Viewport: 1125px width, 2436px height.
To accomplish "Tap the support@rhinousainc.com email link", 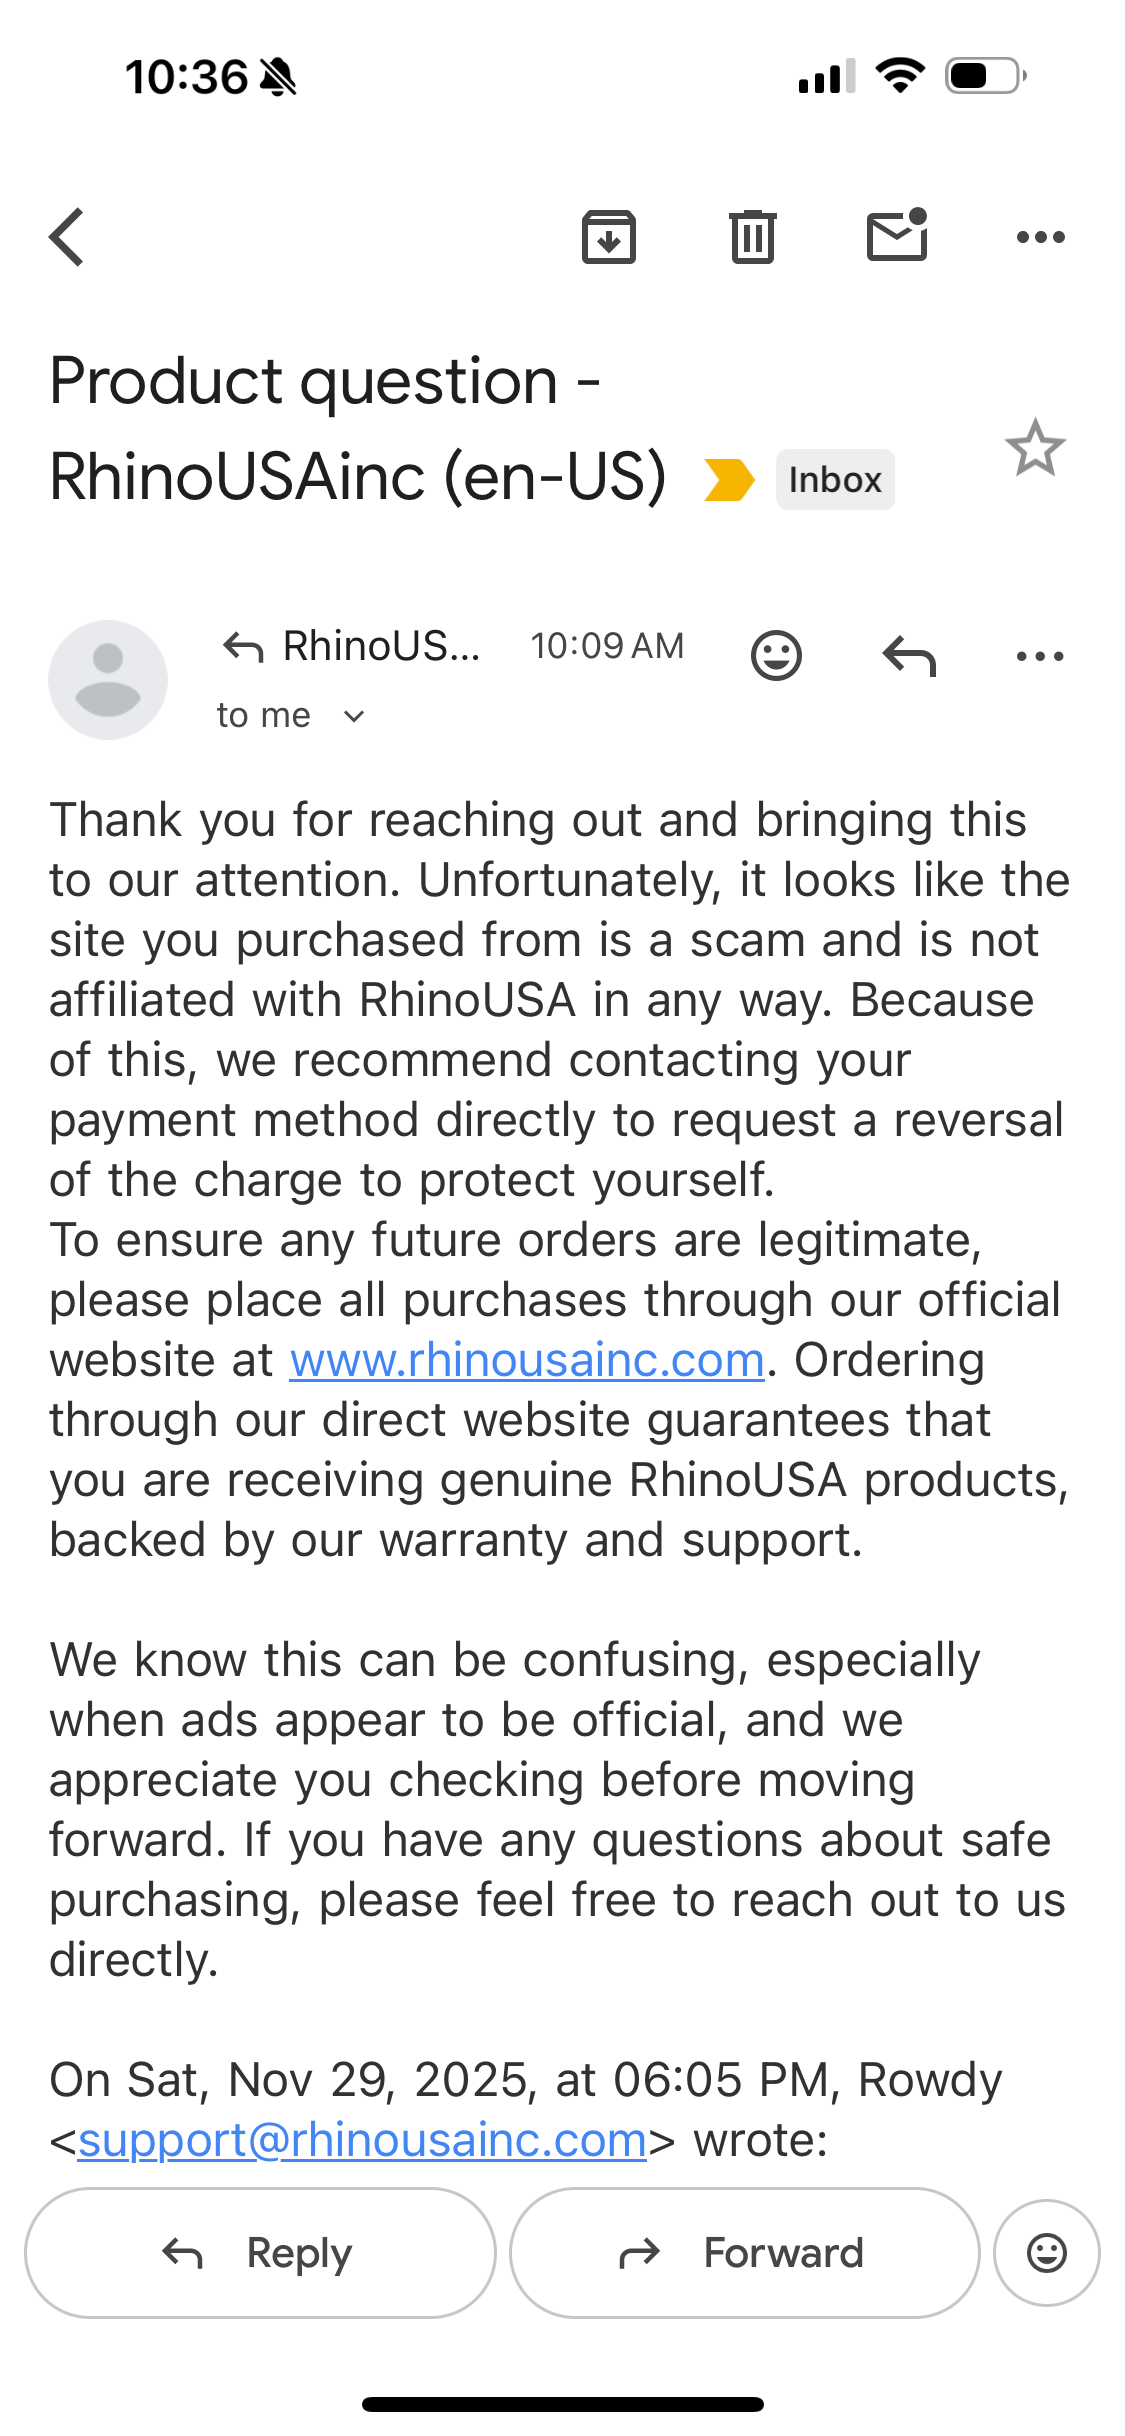I will click(362, 2140).
